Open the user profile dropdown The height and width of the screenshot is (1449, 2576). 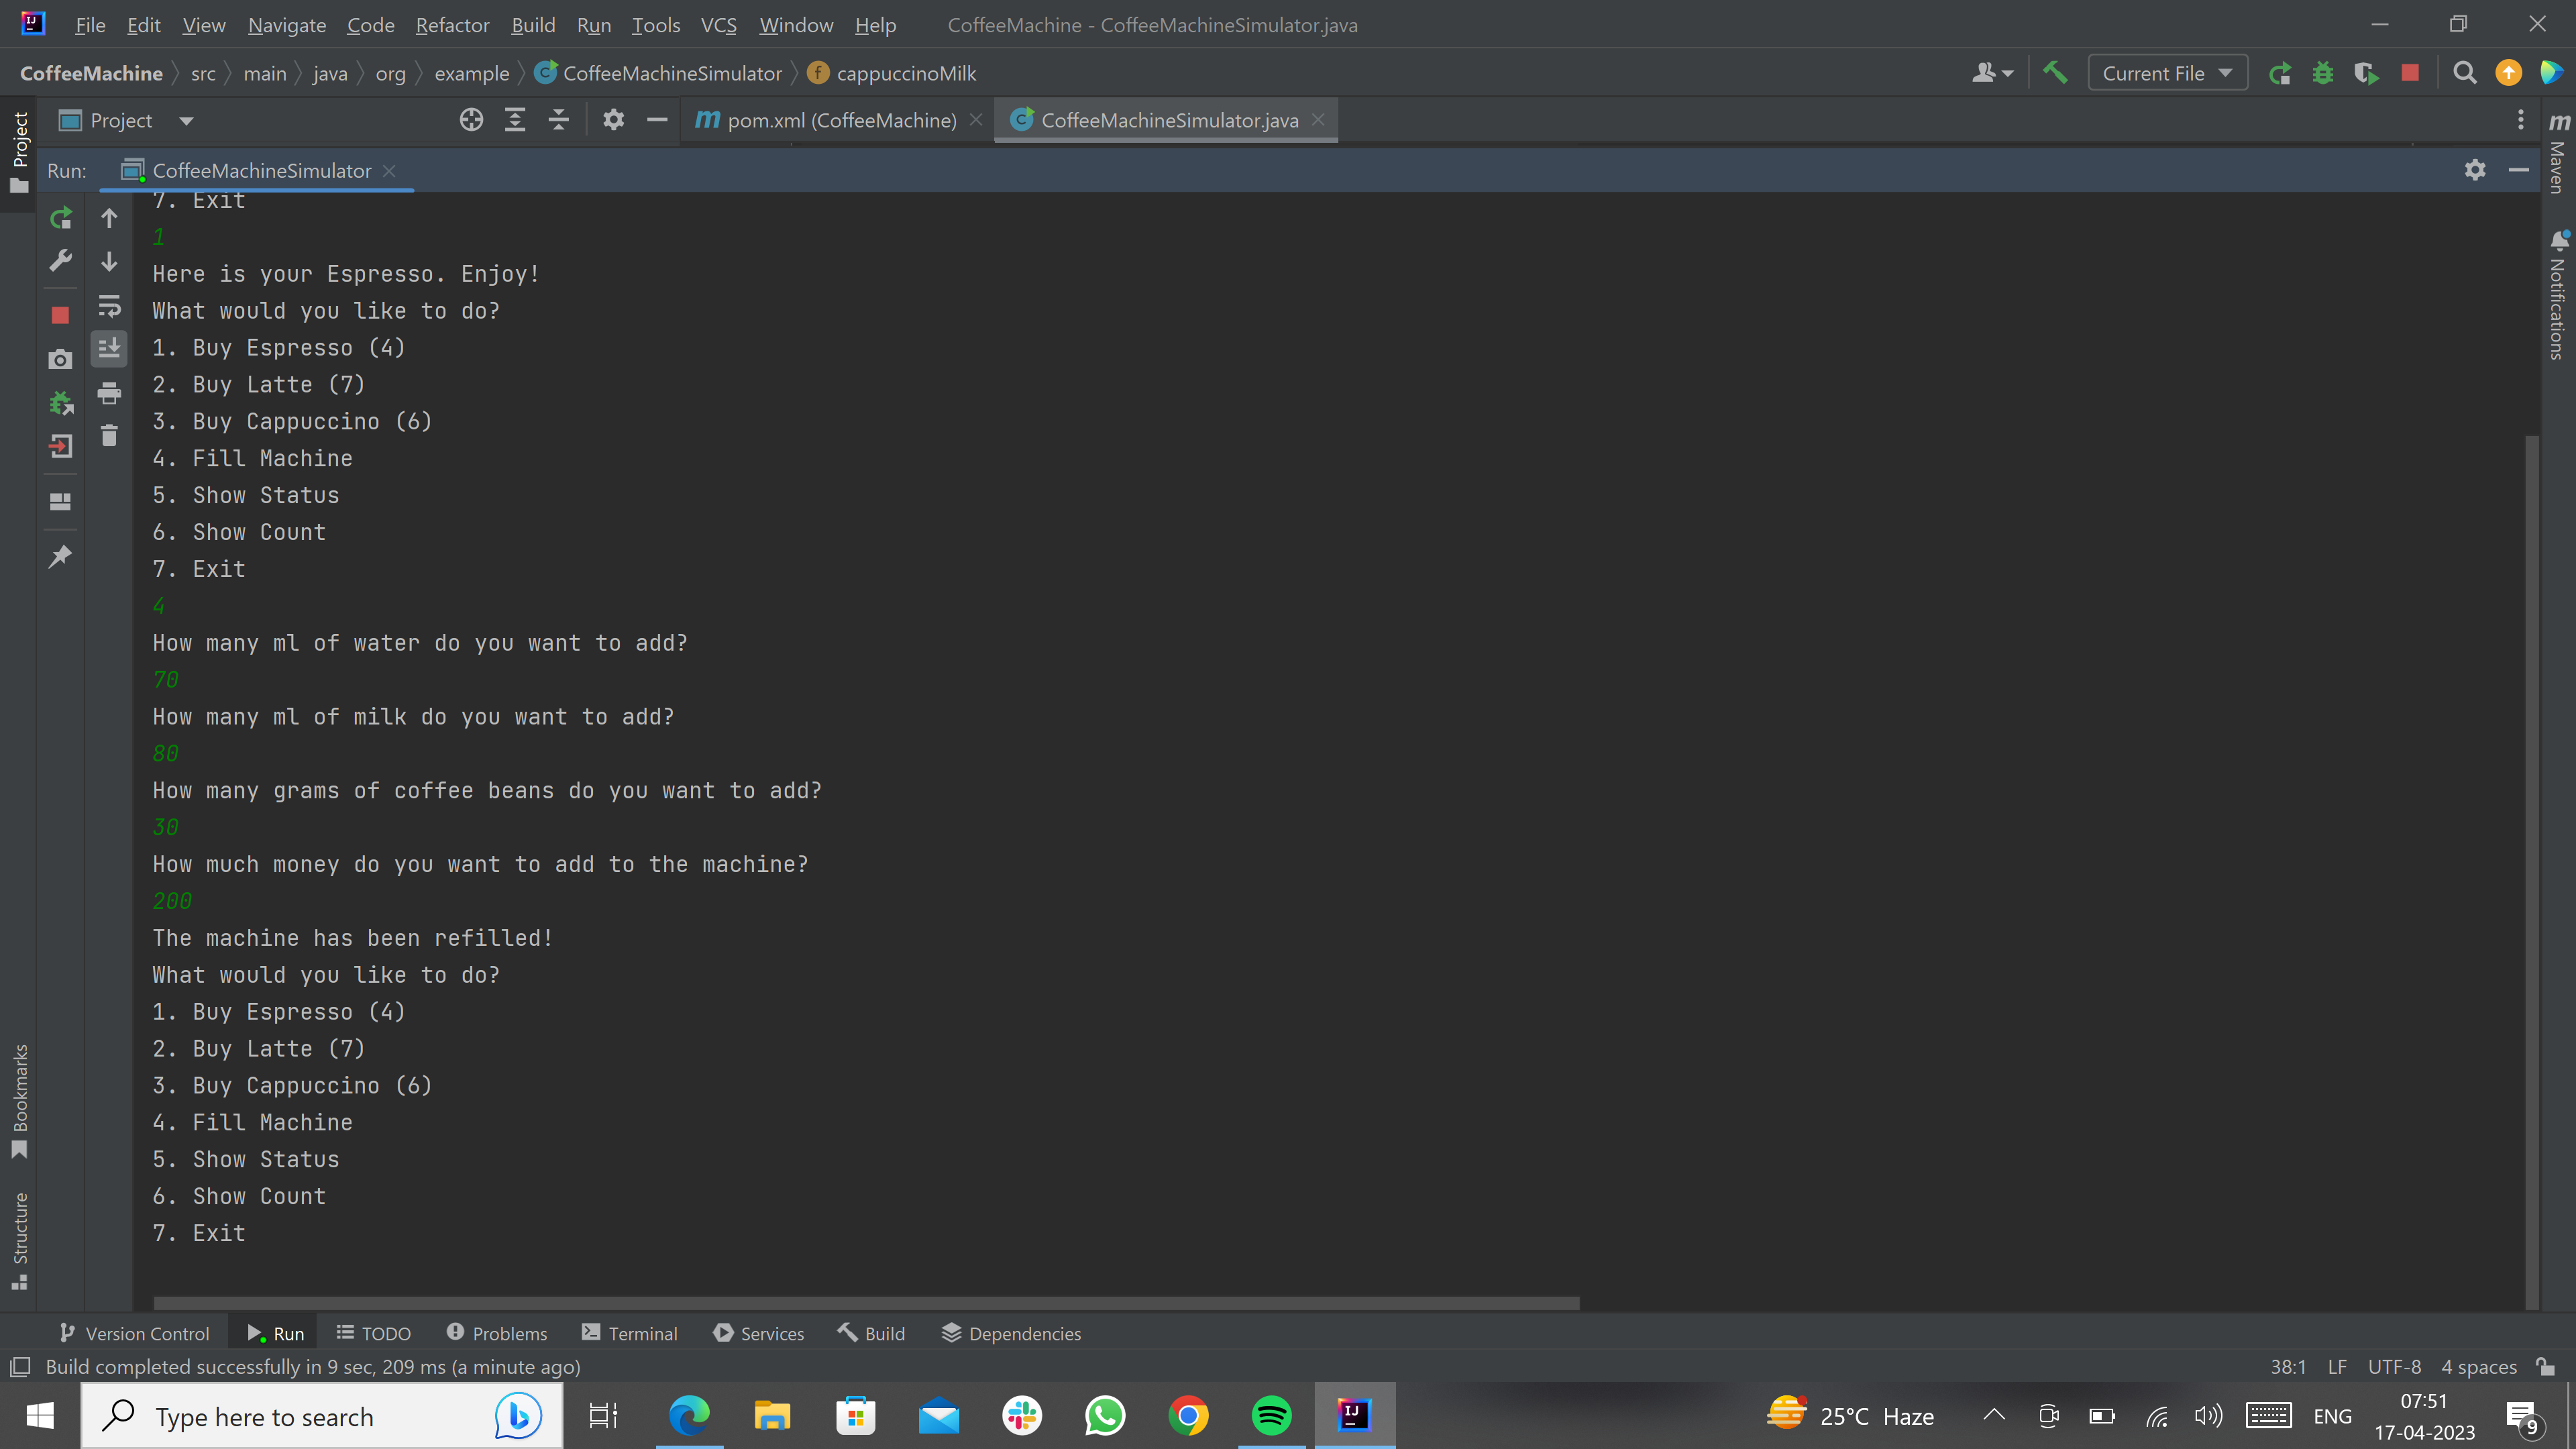(x=1991, y=72)
